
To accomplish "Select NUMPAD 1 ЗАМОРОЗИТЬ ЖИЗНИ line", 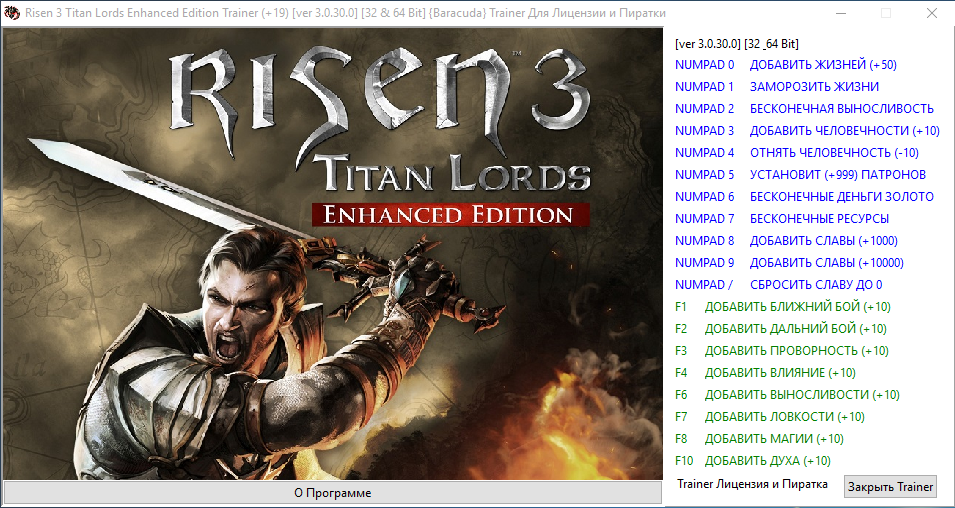I will tap(777, 86).
